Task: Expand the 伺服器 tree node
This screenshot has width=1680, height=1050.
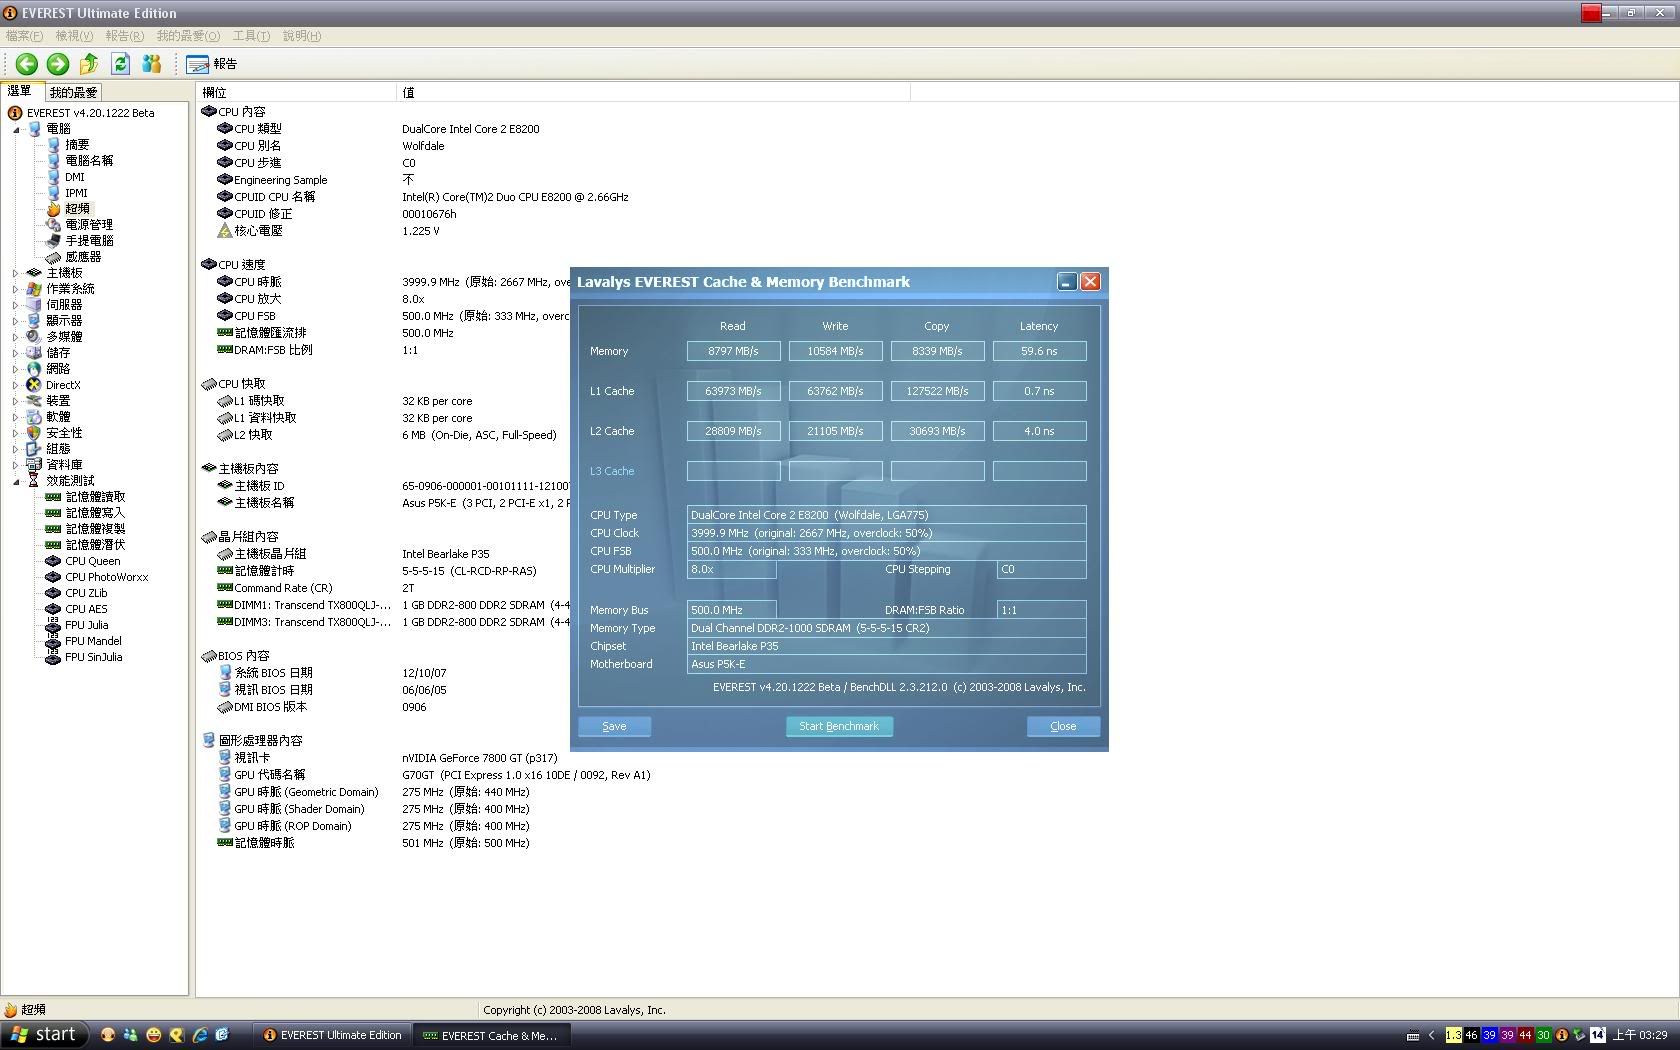Action: [x=16, y=305]
